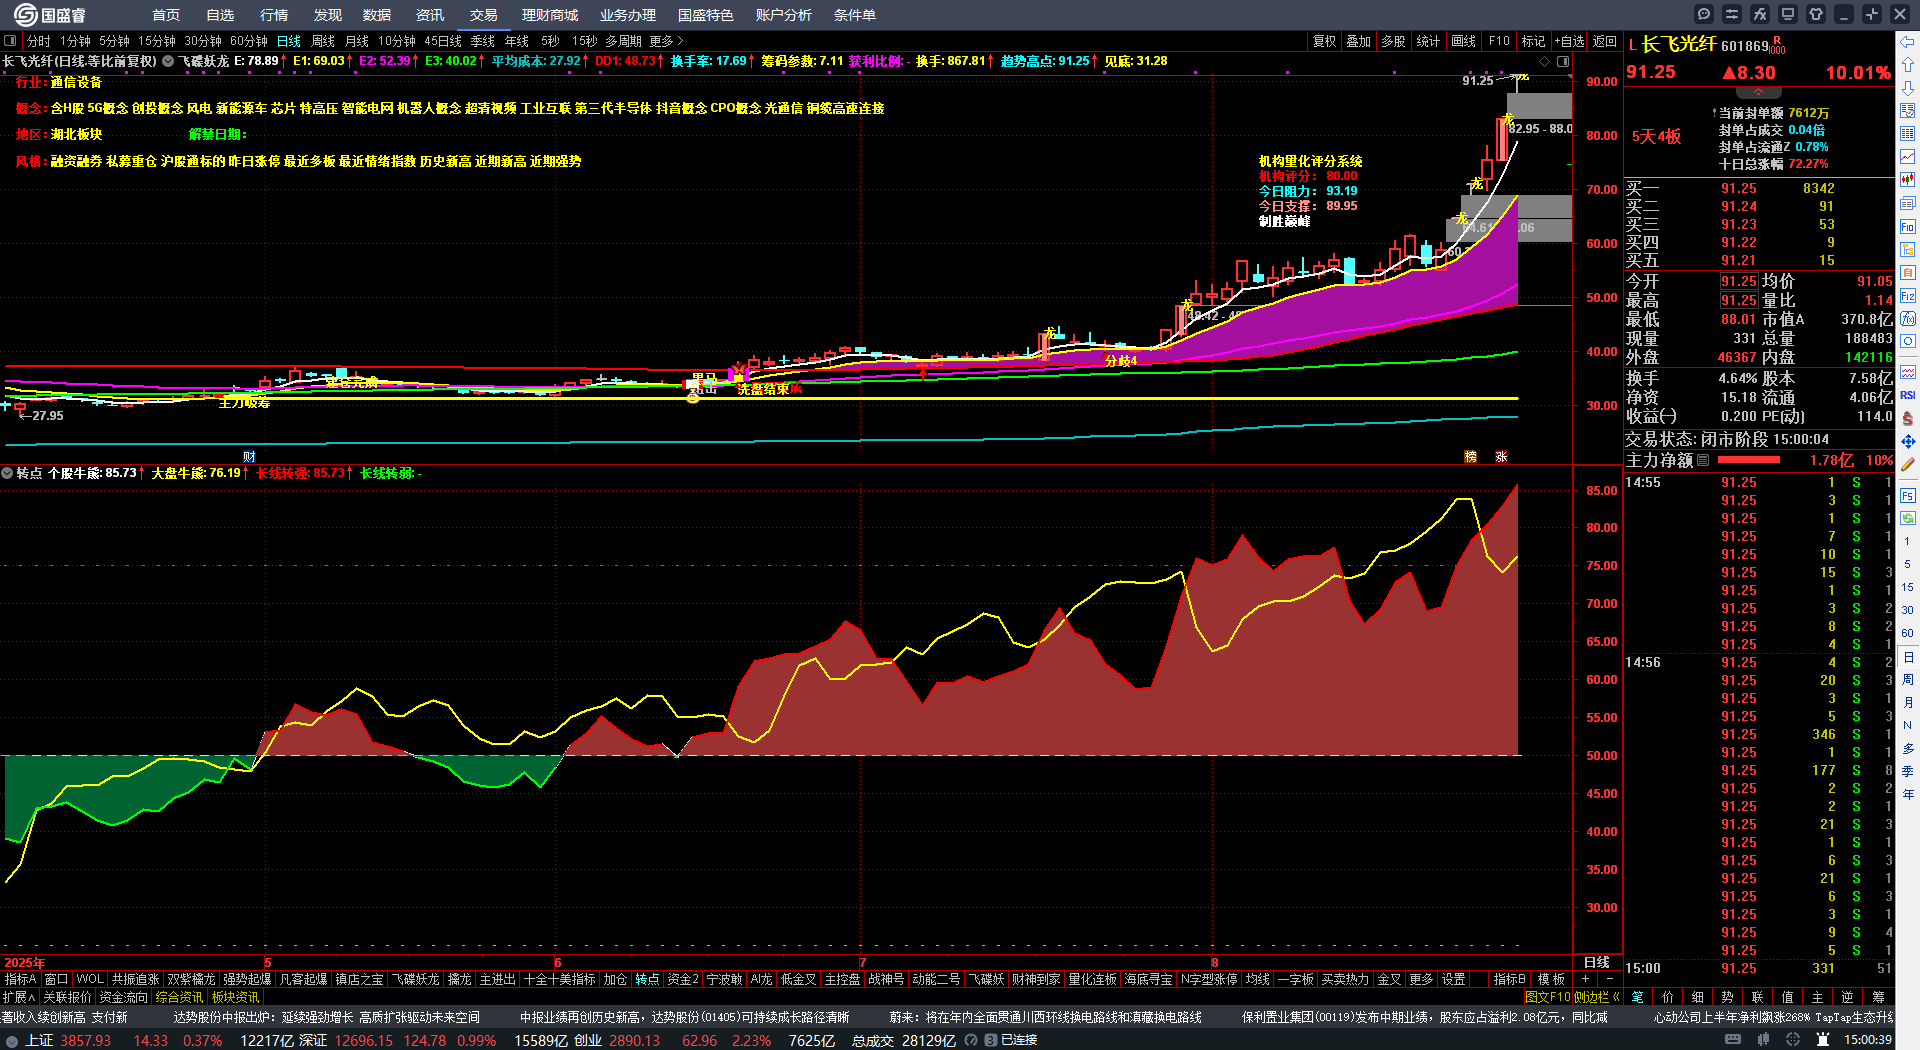The image size is (1920, 1050).
Task: Click the crosshair target icon in status bar
Action: (x=1793, y=1040)
